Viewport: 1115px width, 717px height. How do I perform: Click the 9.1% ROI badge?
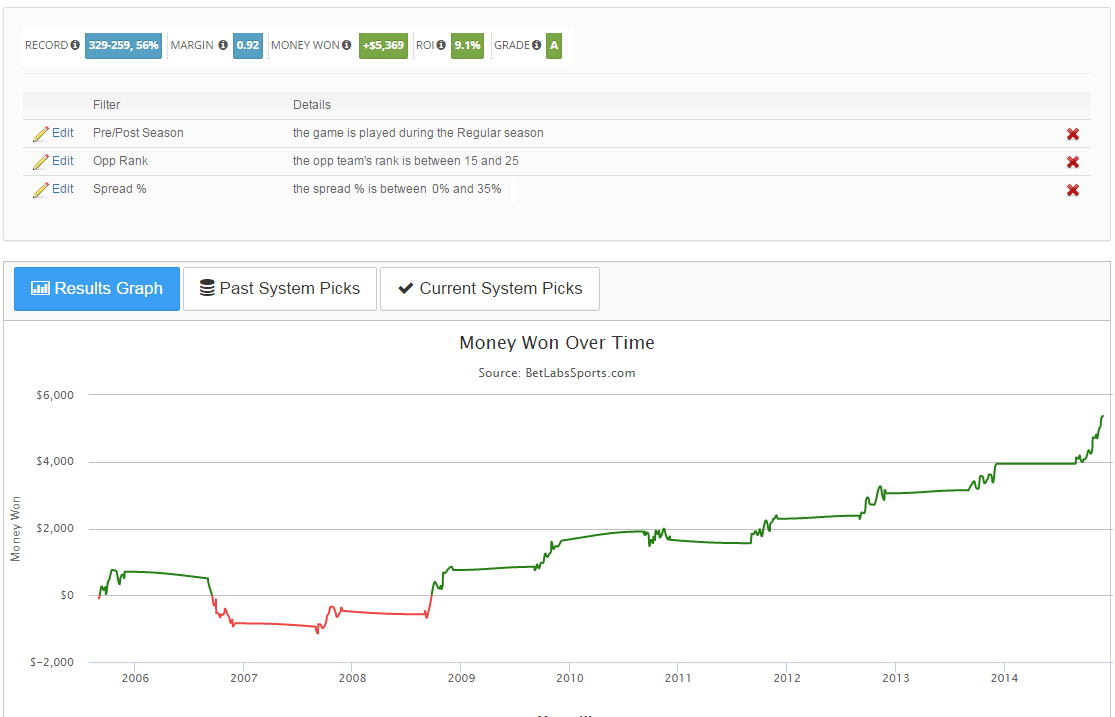467,46
